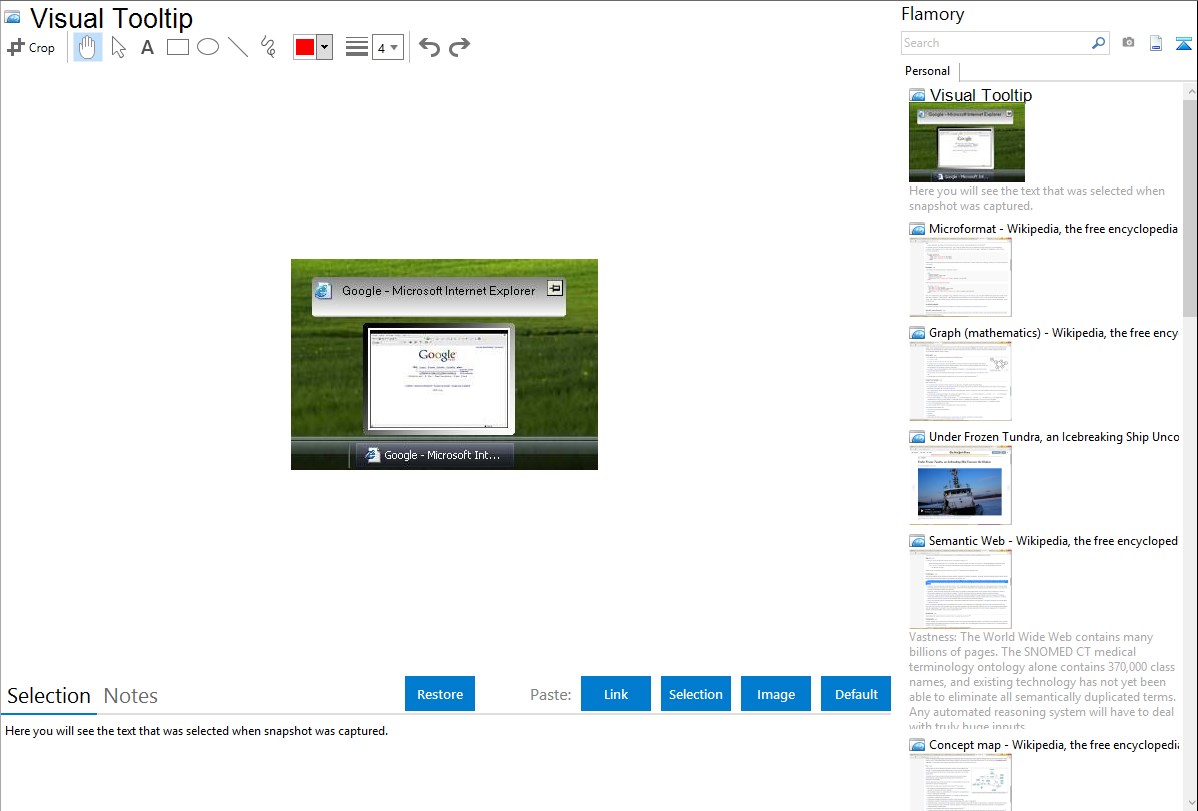This screenshot has width=1198, height=811.
Task: Paste as Image
Action: 776,694
